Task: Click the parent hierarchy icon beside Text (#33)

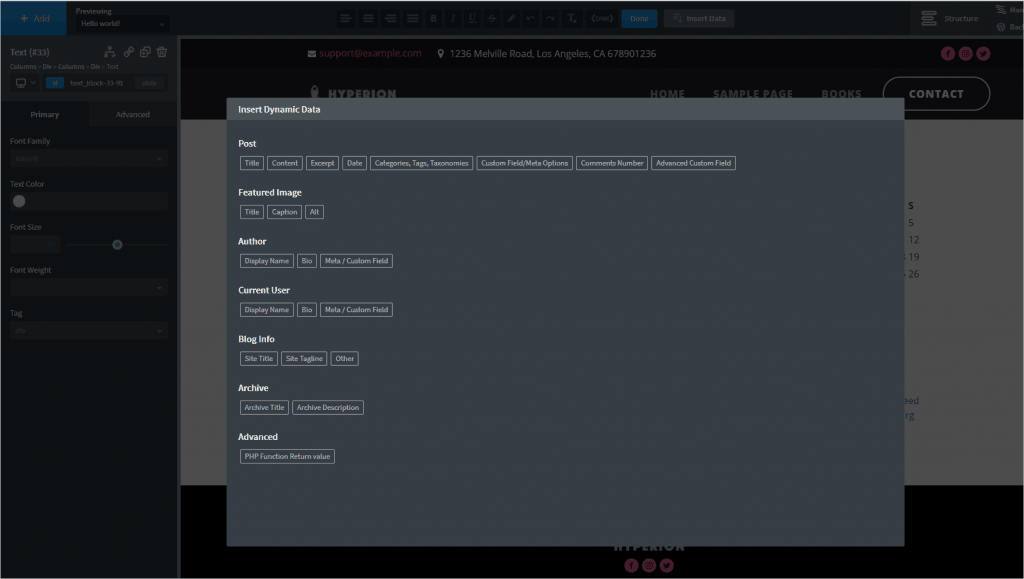Action: tap(110, 52)
